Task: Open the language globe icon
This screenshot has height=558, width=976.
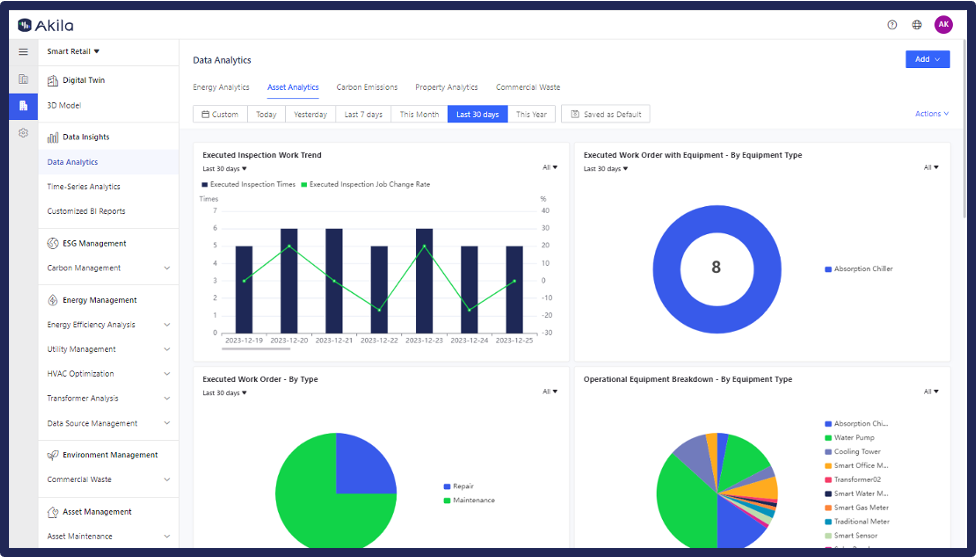Action: coord(917,25)
